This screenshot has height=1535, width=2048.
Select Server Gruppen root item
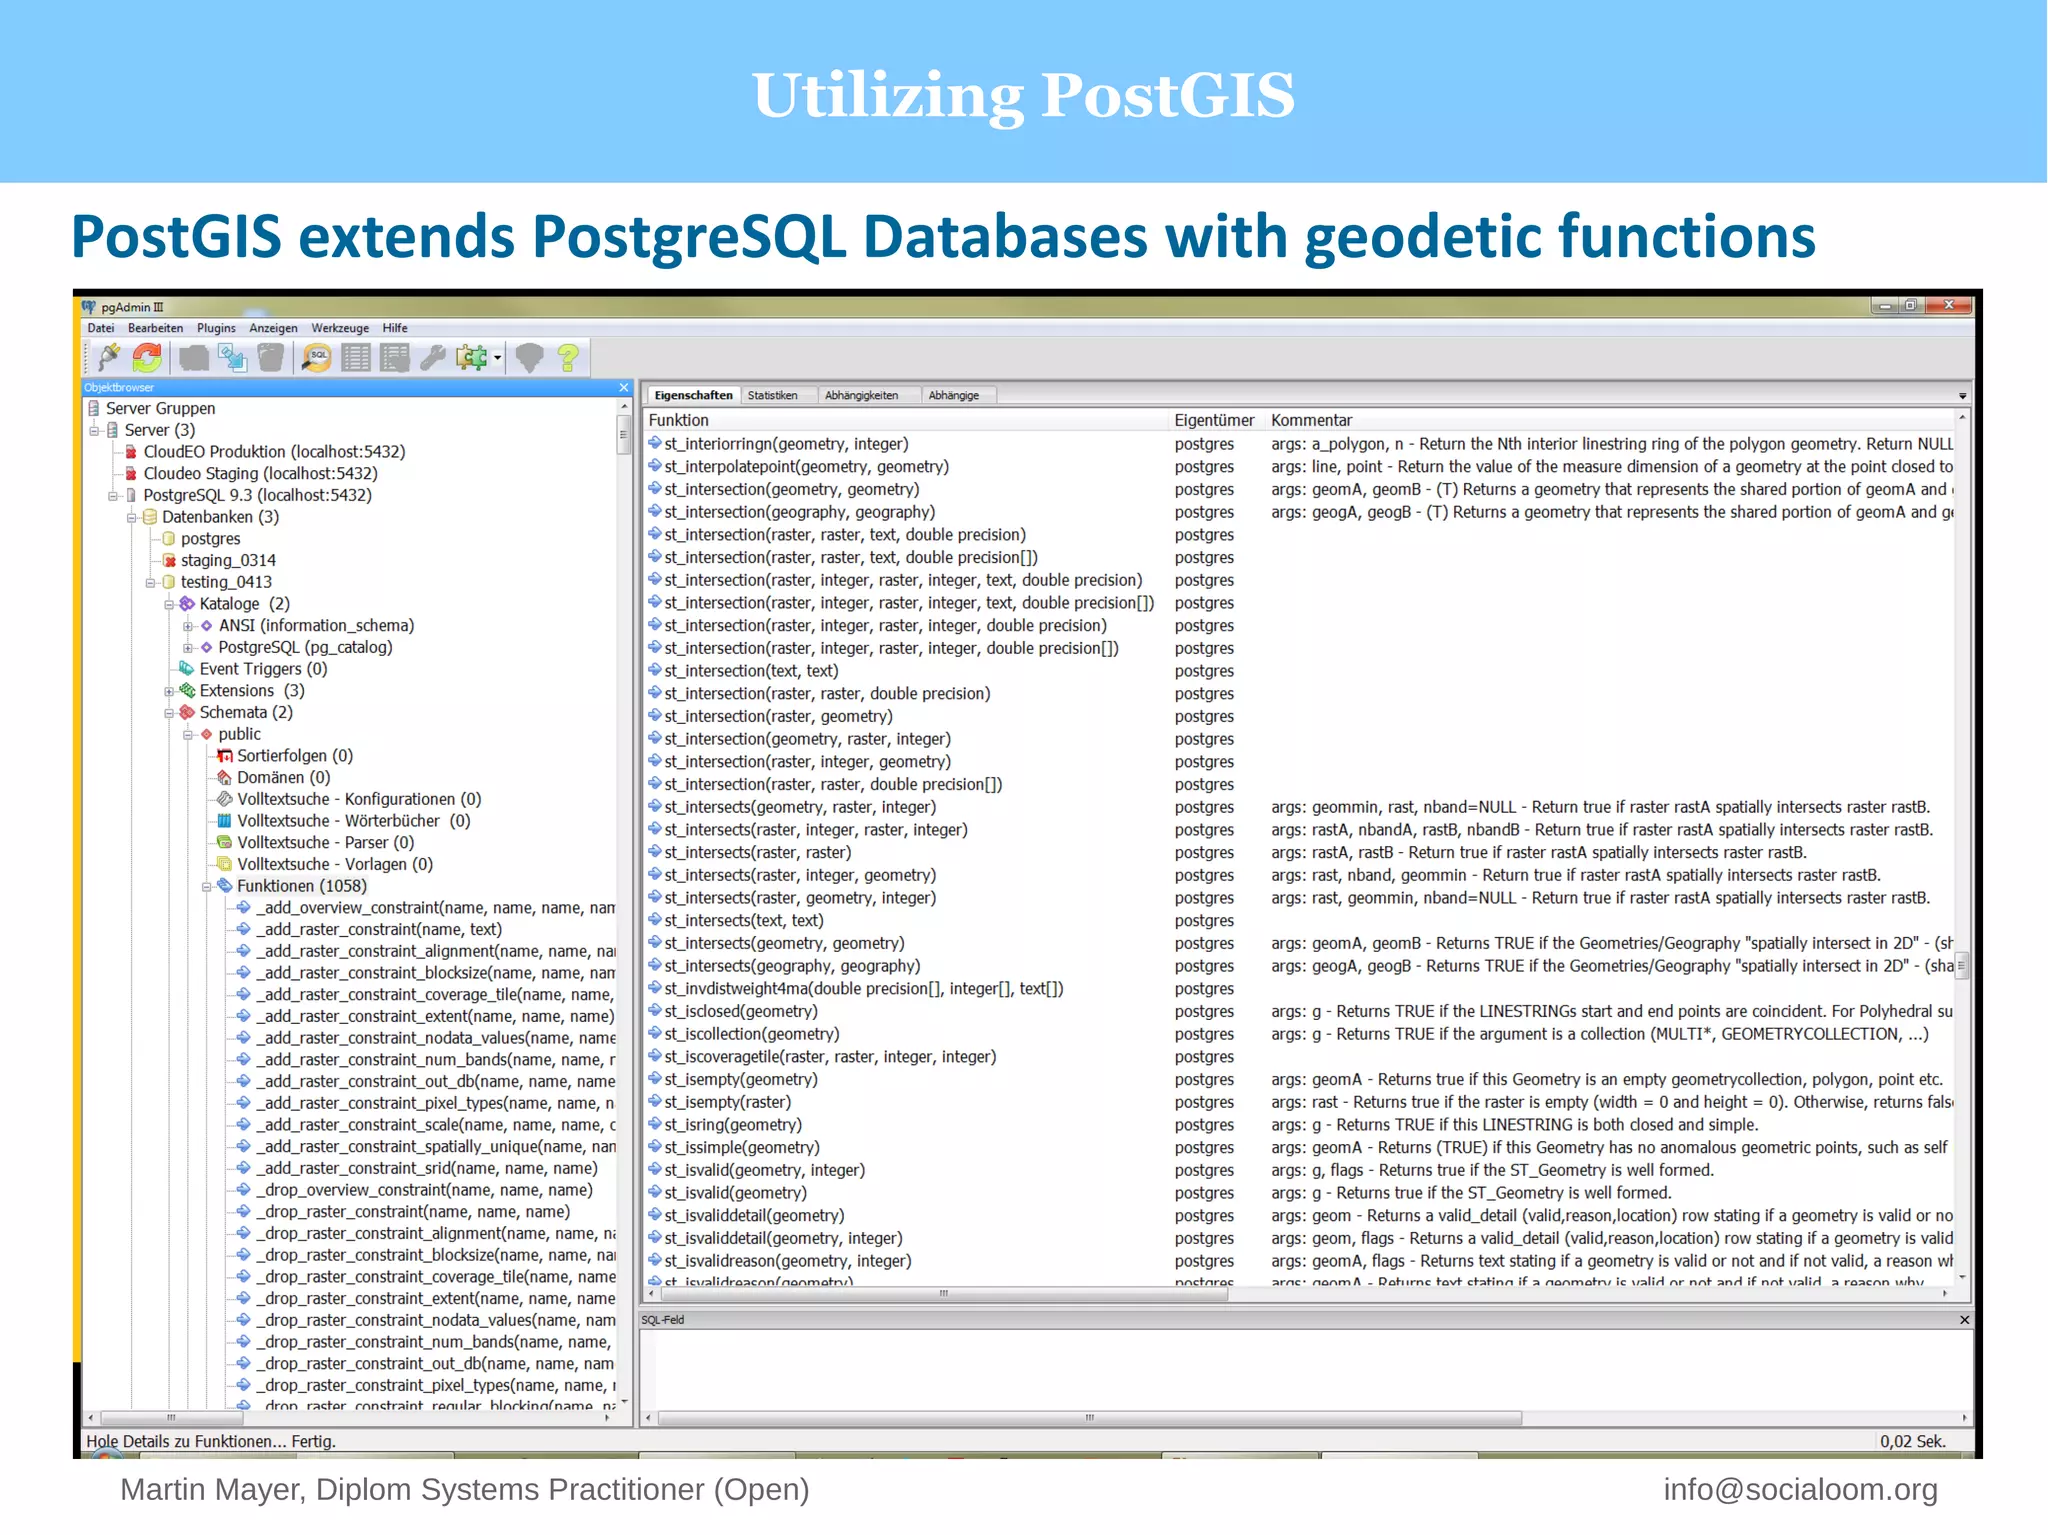point(160,408)
